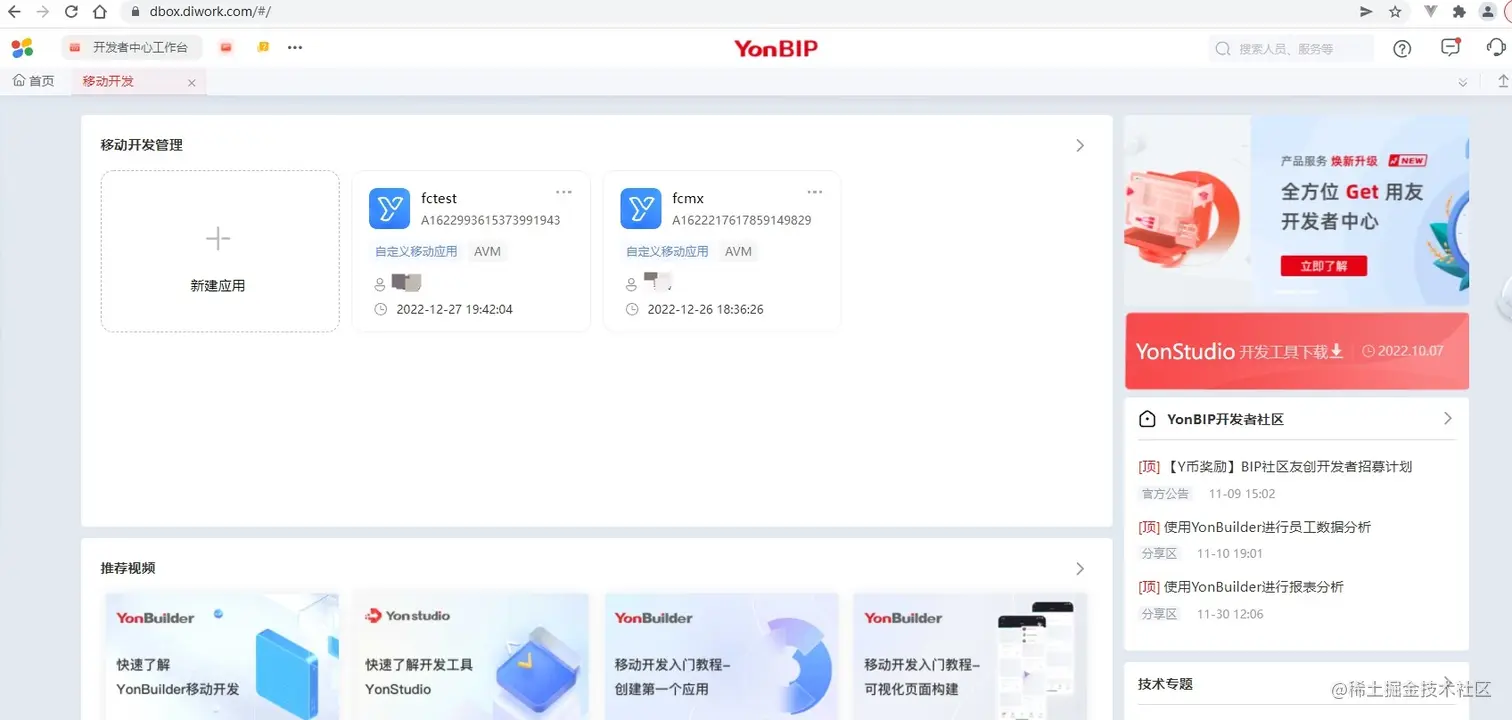Open messages chat icon

[1450, 47]
